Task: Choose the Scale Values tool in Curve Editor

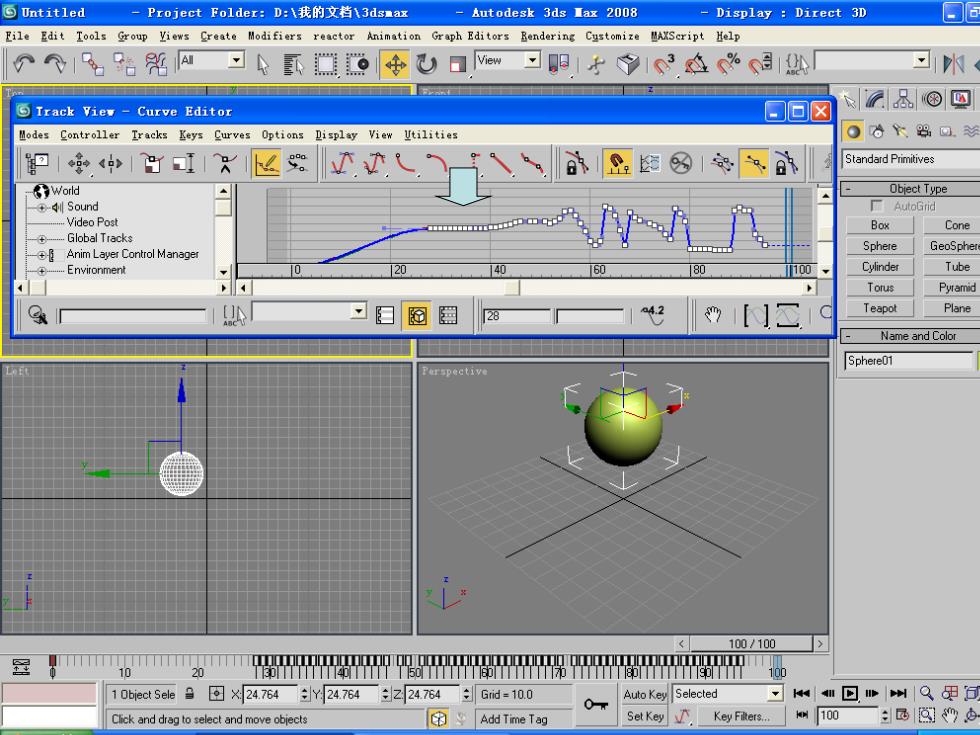Action: (x=184, y=164)
